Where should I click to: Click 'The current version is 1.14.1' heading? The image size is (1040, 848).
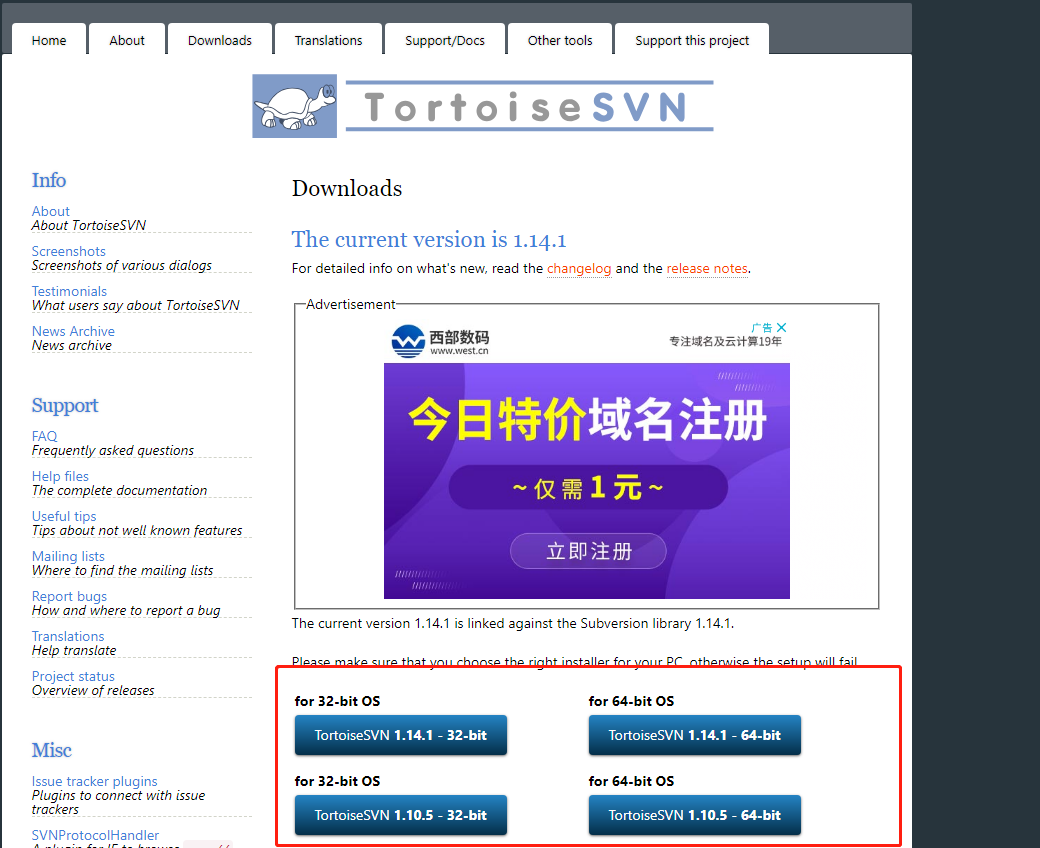[x=429, y=239]
